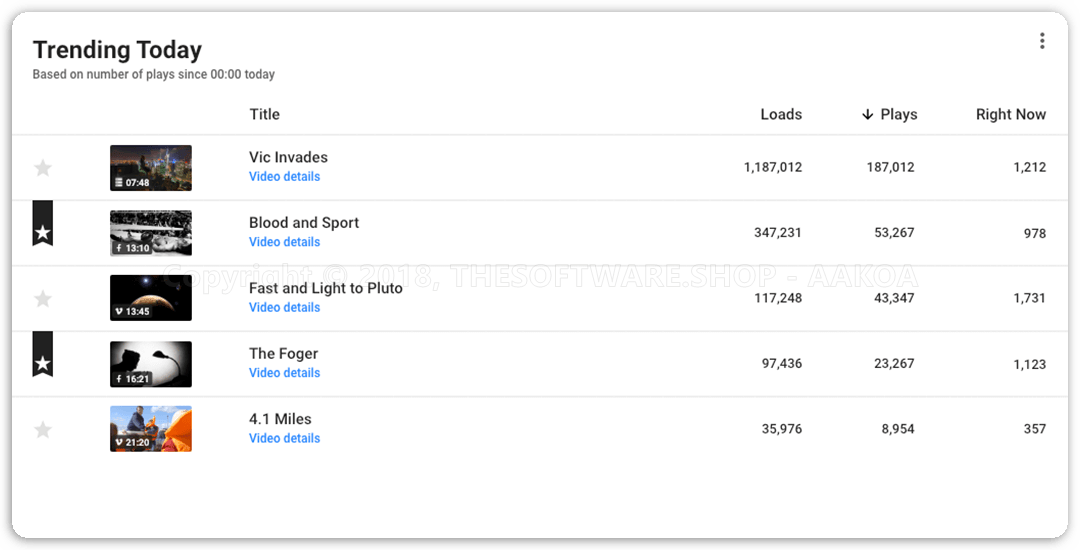Click The Foger video thumbnail
This screenshot has height=550, width=1080.
point(151,364)
